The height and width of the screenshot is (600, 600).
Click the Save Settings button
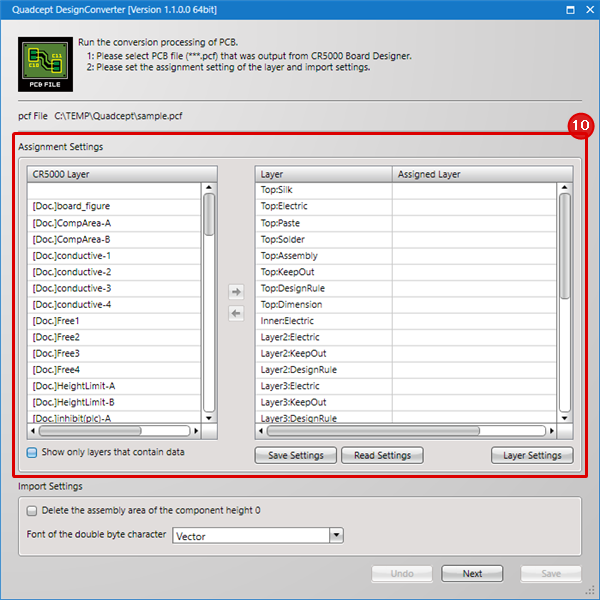[x=296, y=455]
